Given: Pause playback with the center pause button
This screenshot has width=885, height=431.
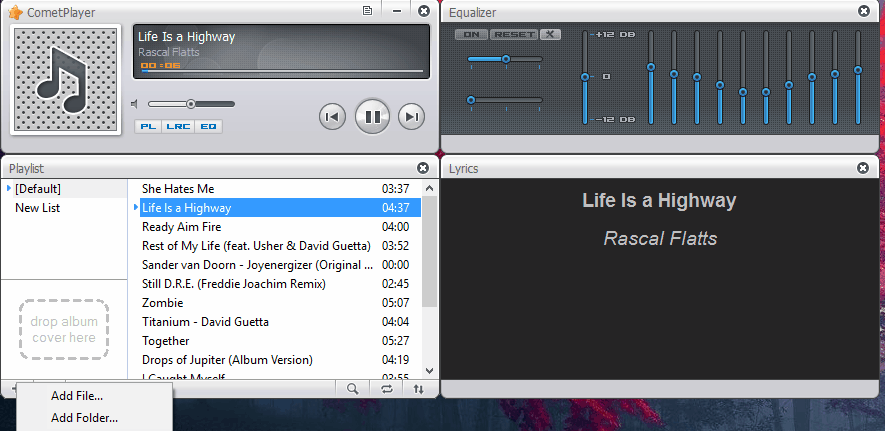Looking at the screenshot, I should (x=372, y=117).
